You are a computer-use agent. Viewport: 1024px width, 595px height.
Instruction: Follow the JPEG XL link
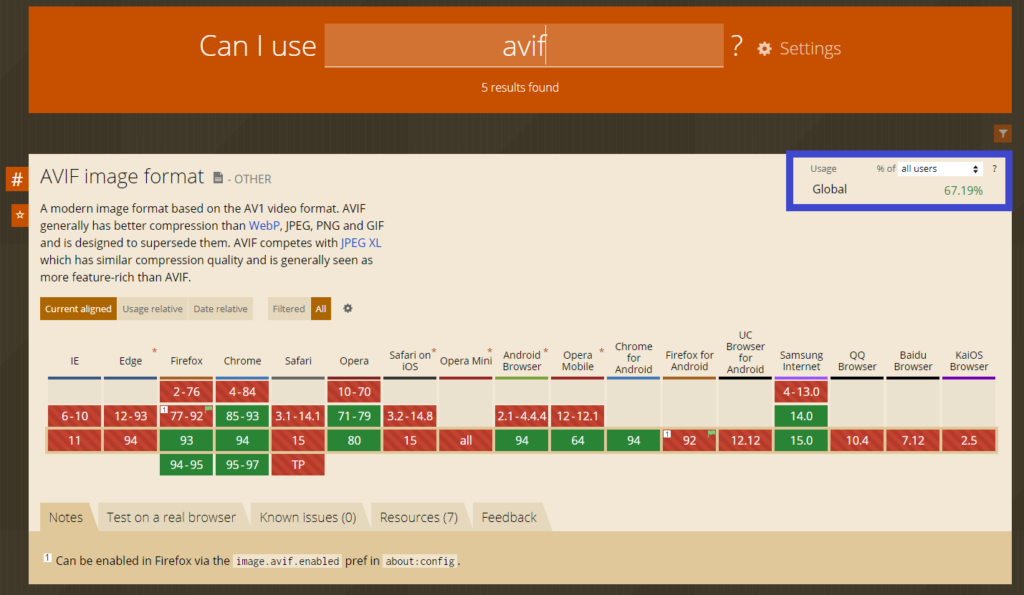point(360,242)
